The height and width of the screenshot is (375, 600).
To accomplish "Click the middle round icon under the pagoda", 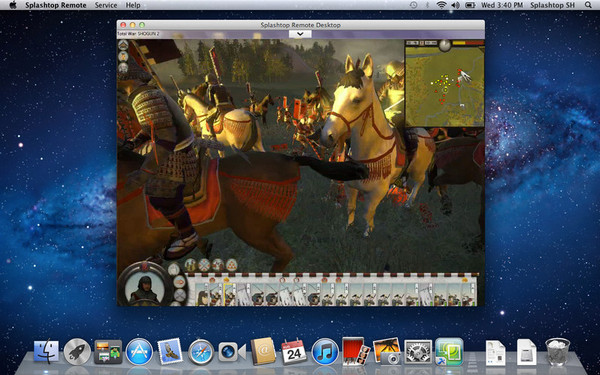I will (123, 57).
